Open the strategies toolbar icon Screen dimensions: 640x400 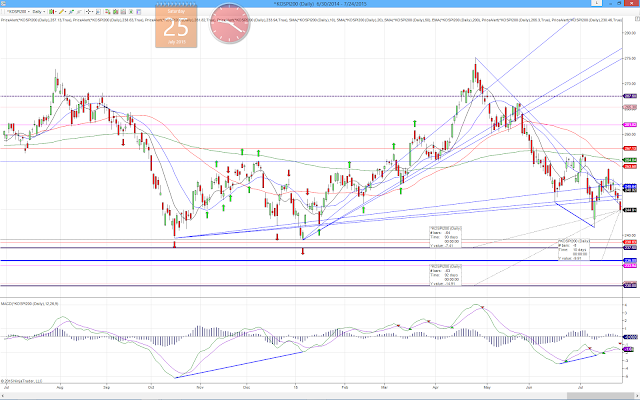[x=131, y=12]
